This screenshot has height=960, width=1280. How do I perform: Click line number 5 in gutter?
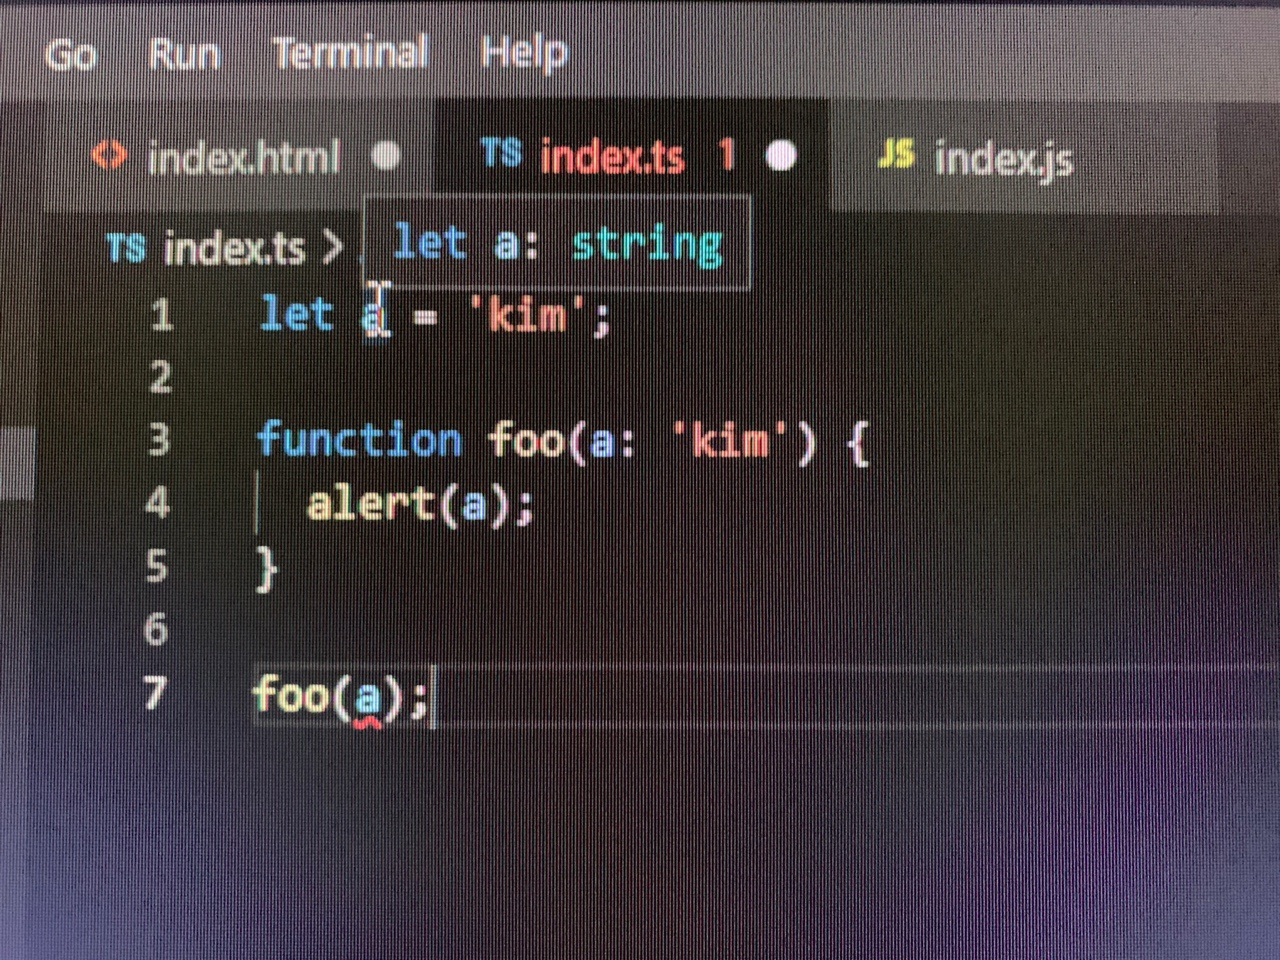pos(156,566)
